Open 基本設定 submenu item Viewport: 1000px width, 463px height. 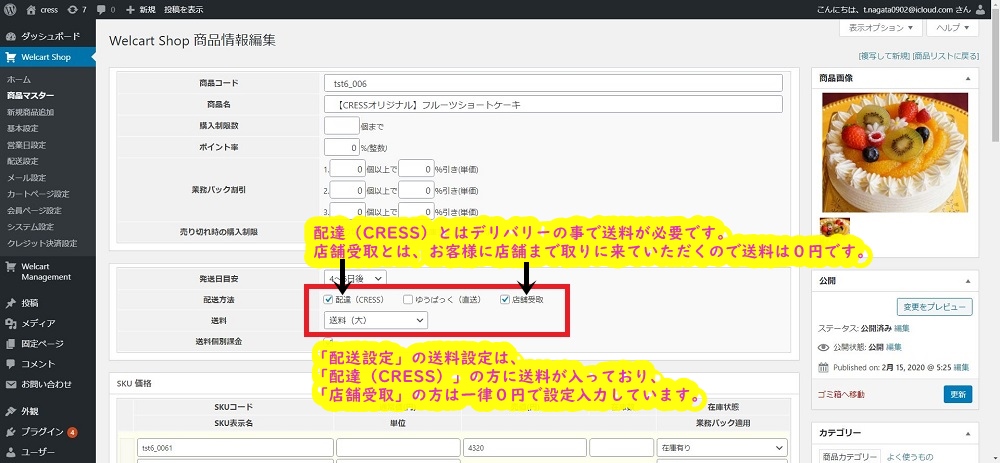coord(22,128)
